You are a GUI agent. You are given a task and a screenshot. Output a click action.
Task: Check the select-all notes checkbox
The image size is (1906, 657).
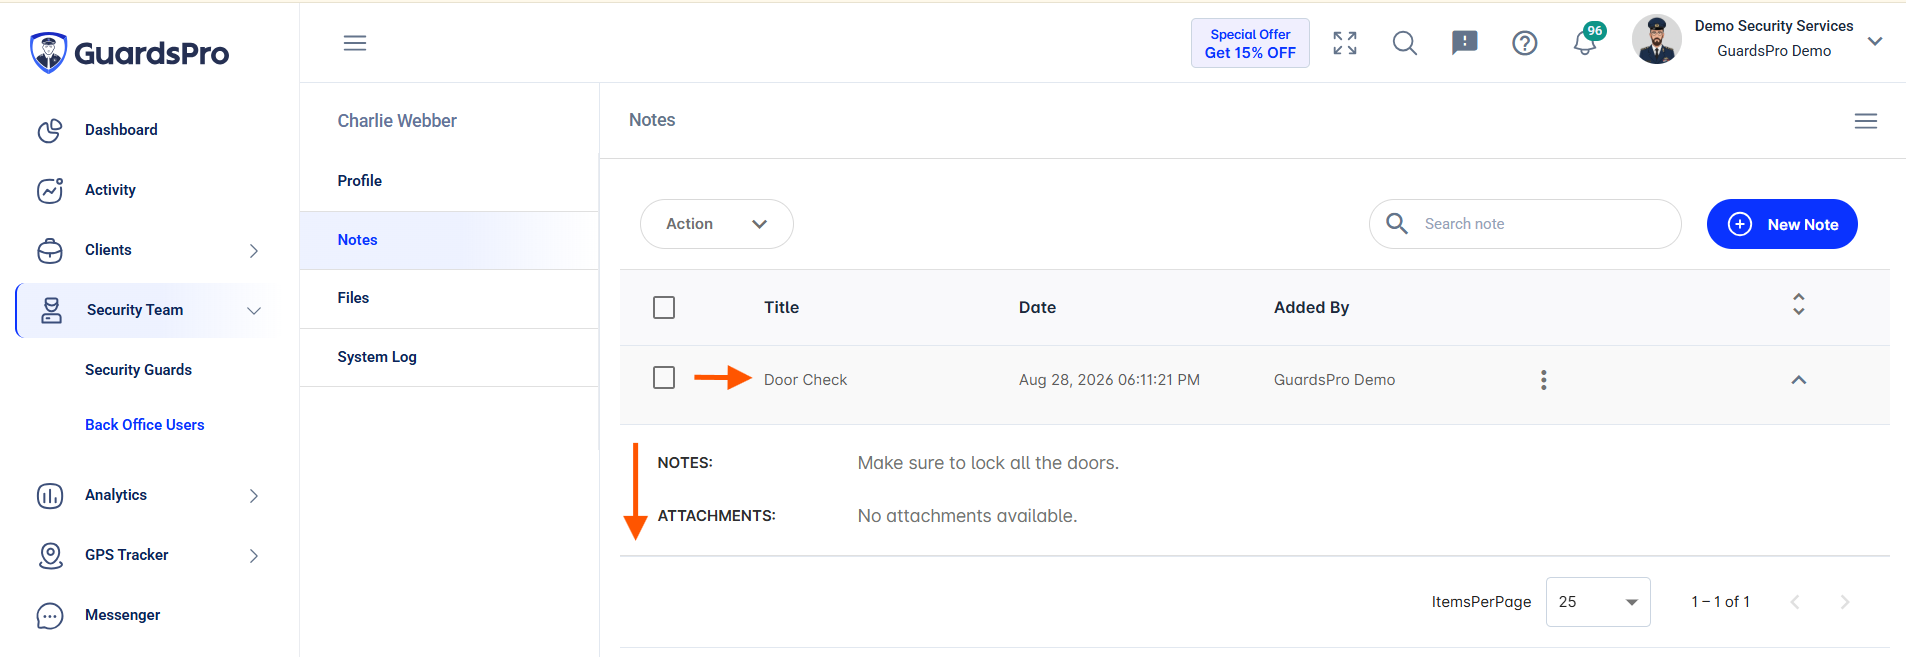tap(664, 307)
